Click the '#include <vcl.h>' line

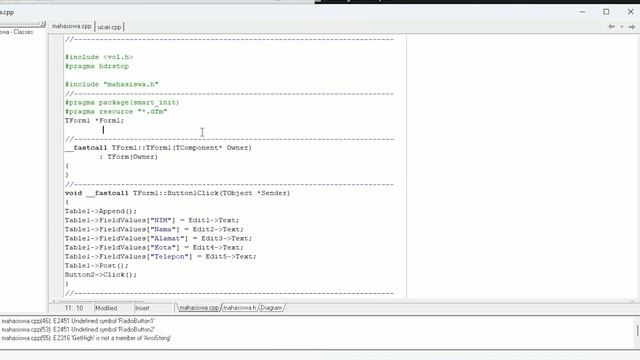tap(99, 57)
